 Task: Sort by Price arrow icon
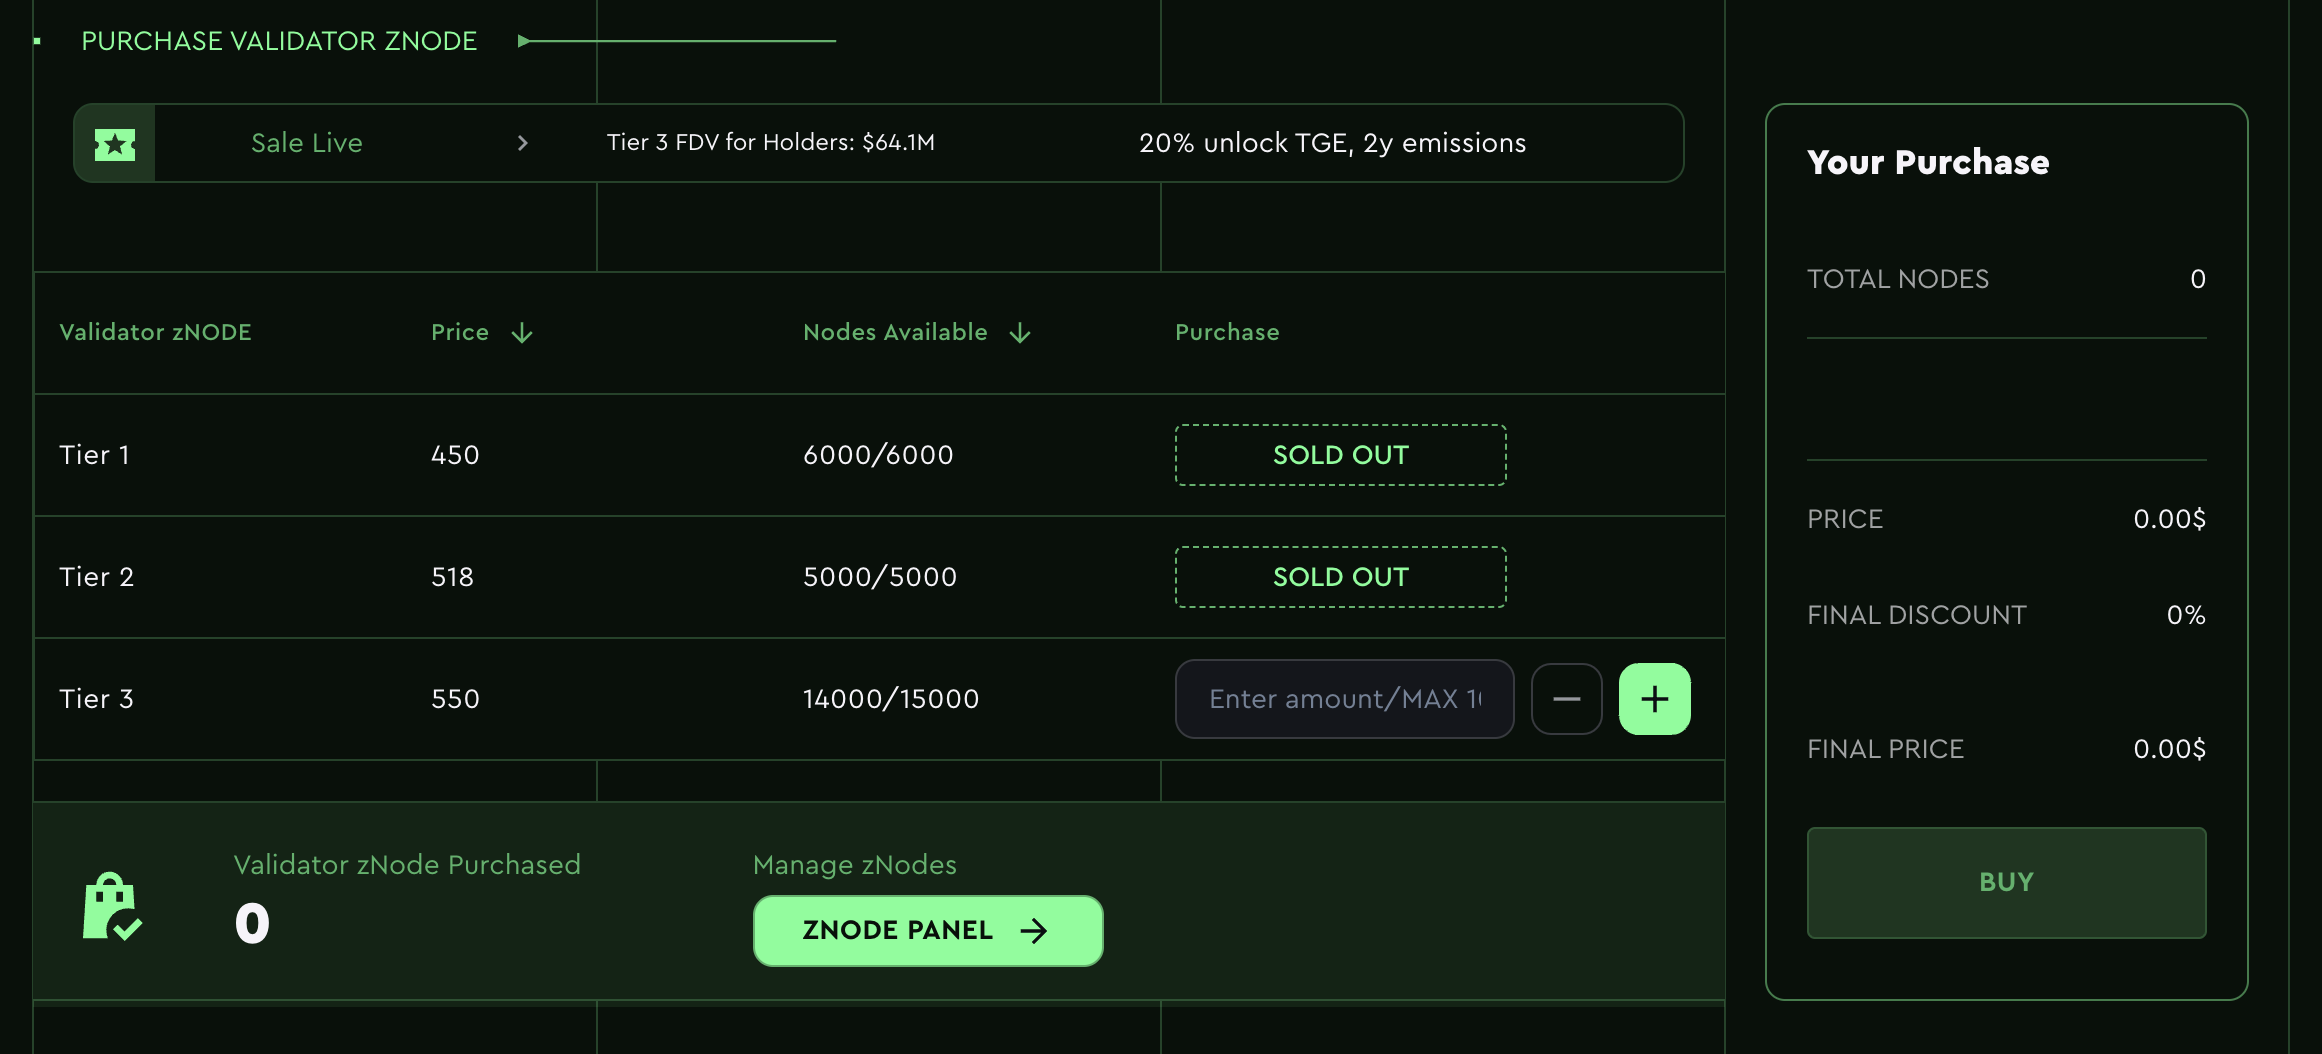click(x=522, y=333)
